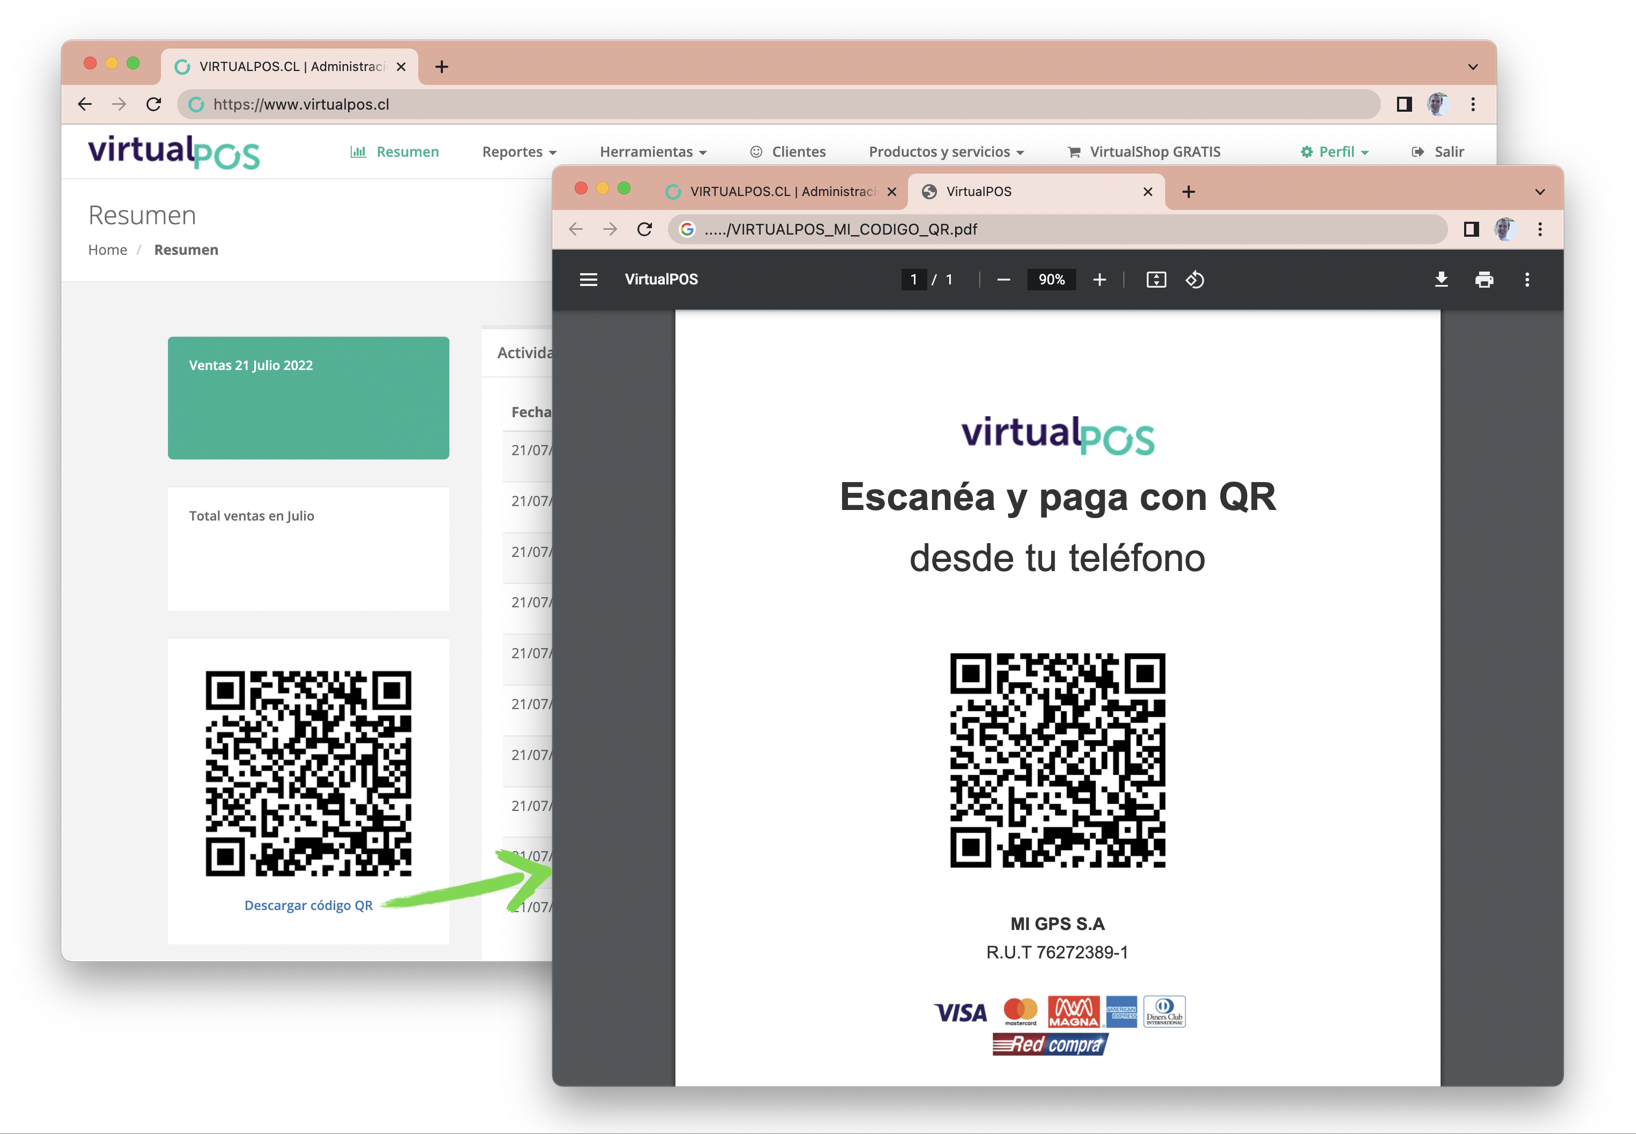
Task: Rotate the PDF counterclockwise
Action: click(1195, 280)
